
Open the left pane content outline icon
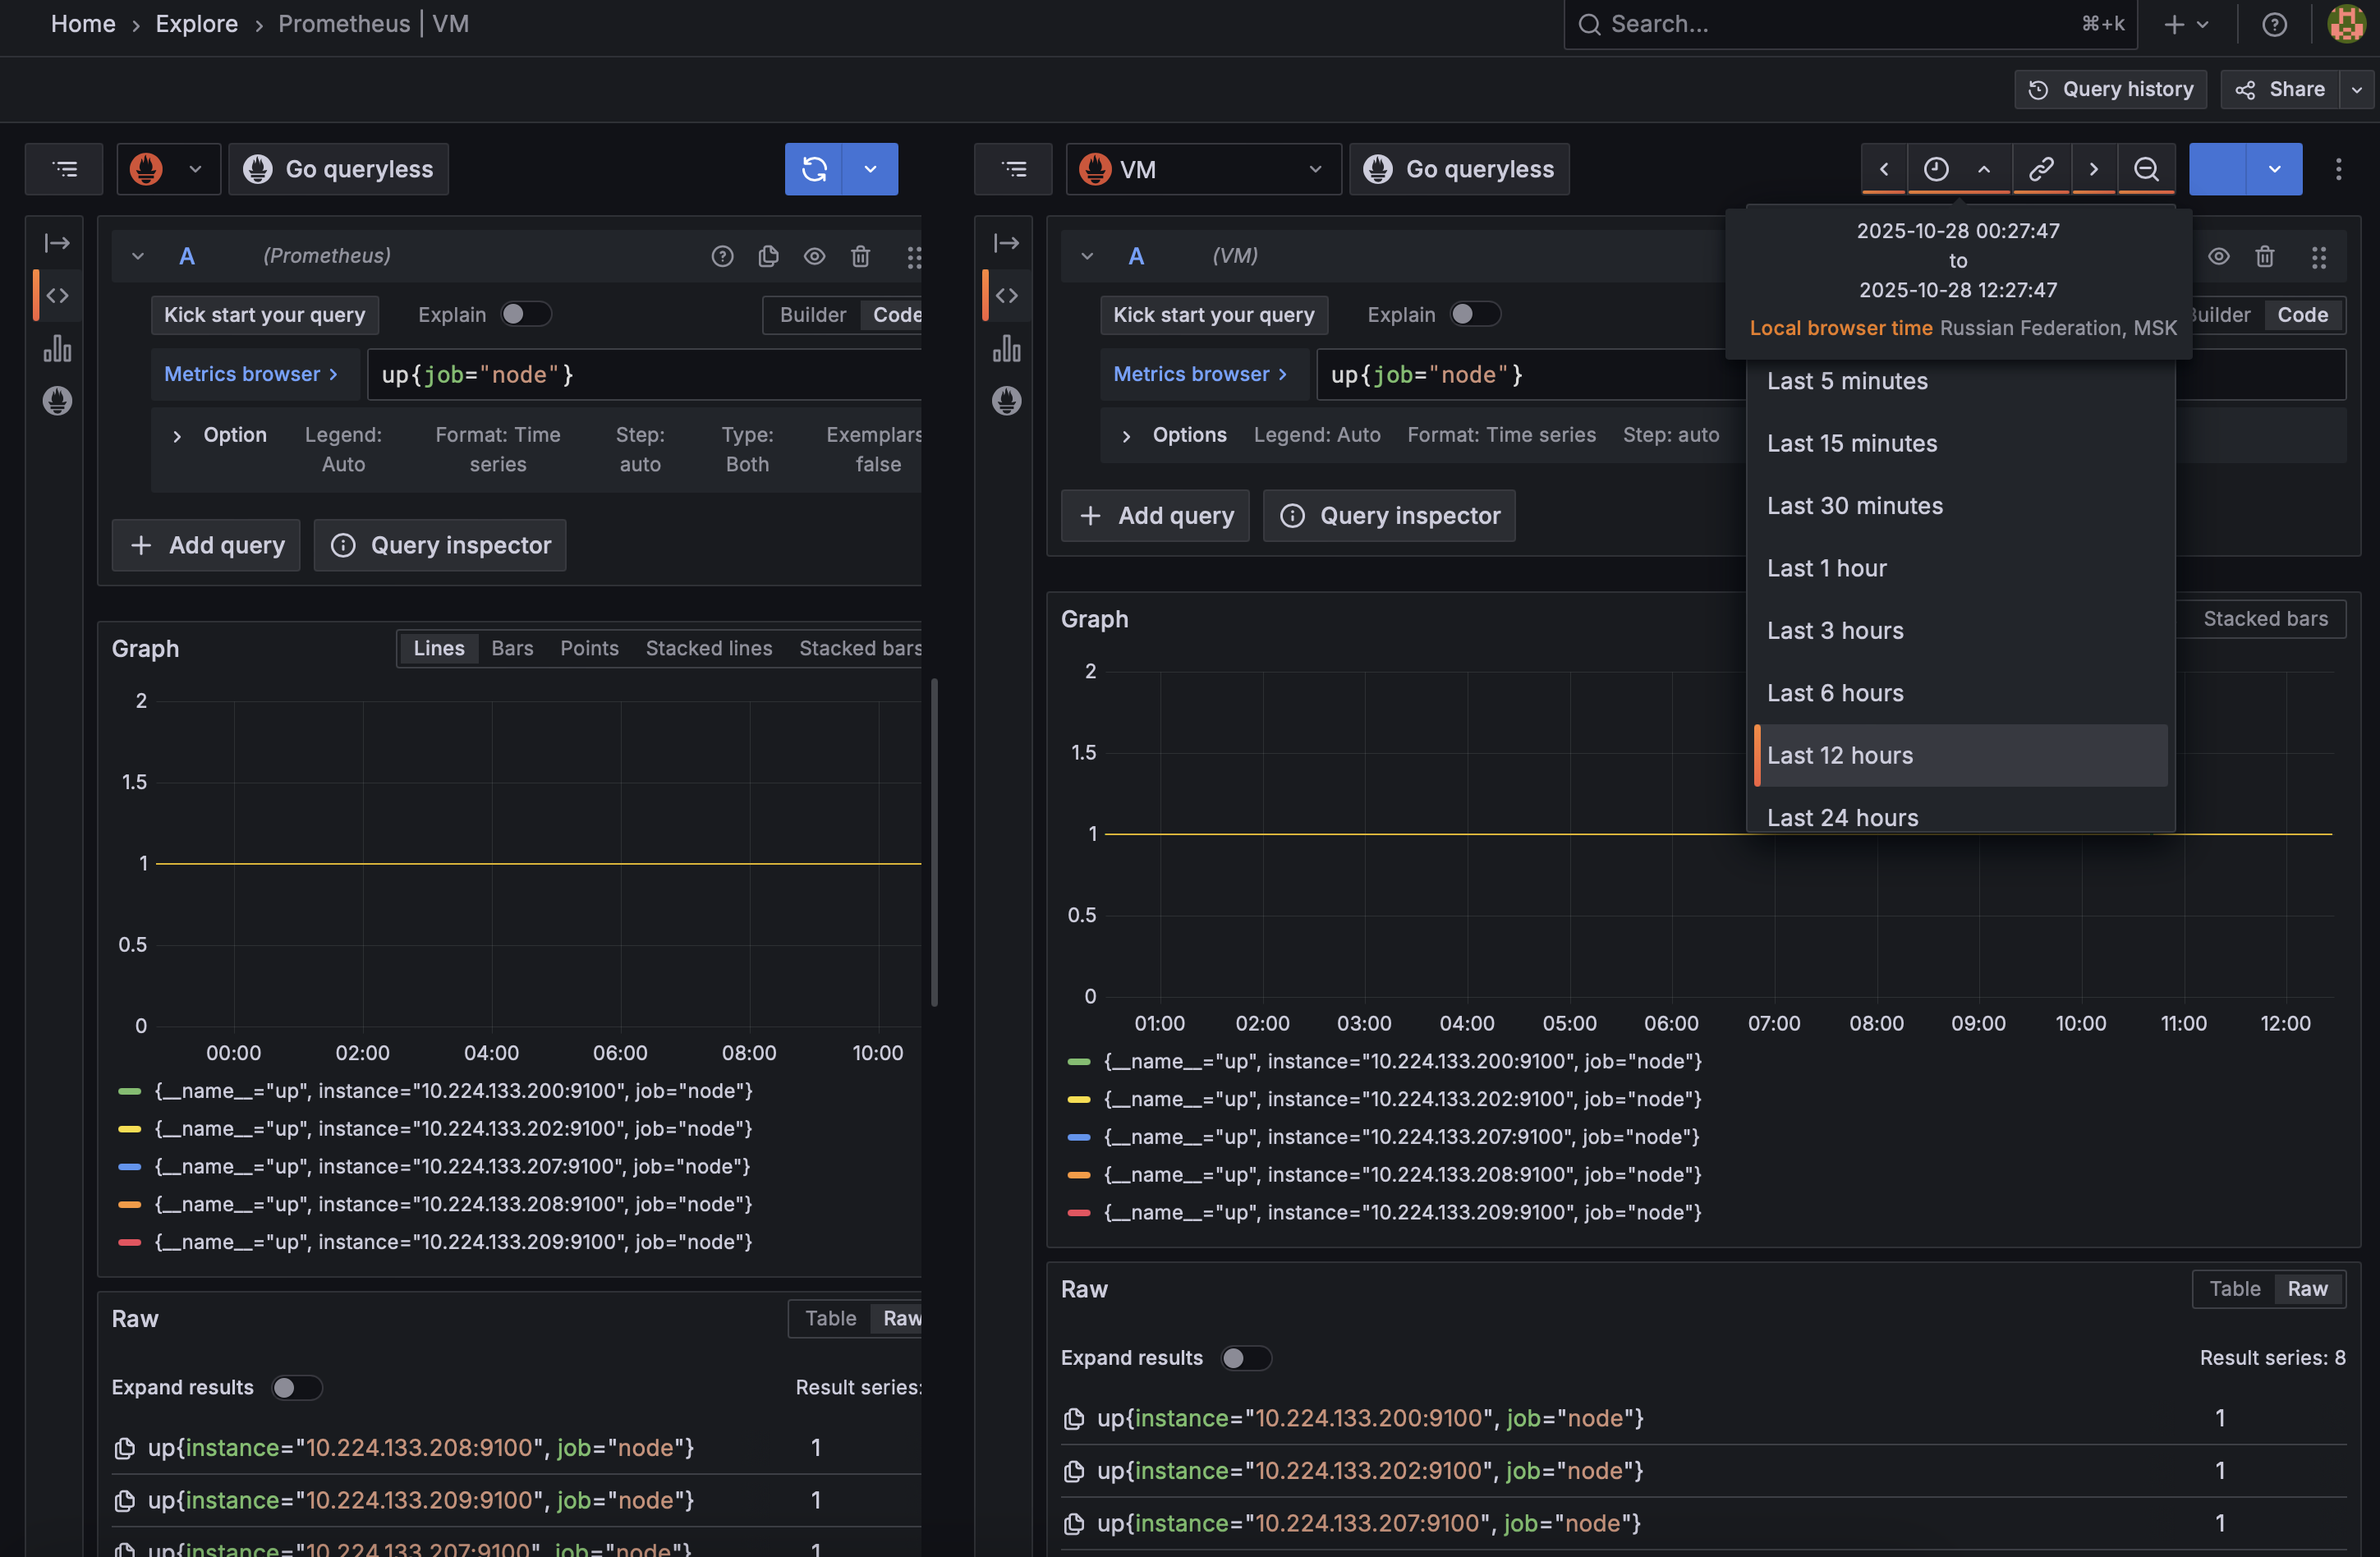click(x=64, y=169)
